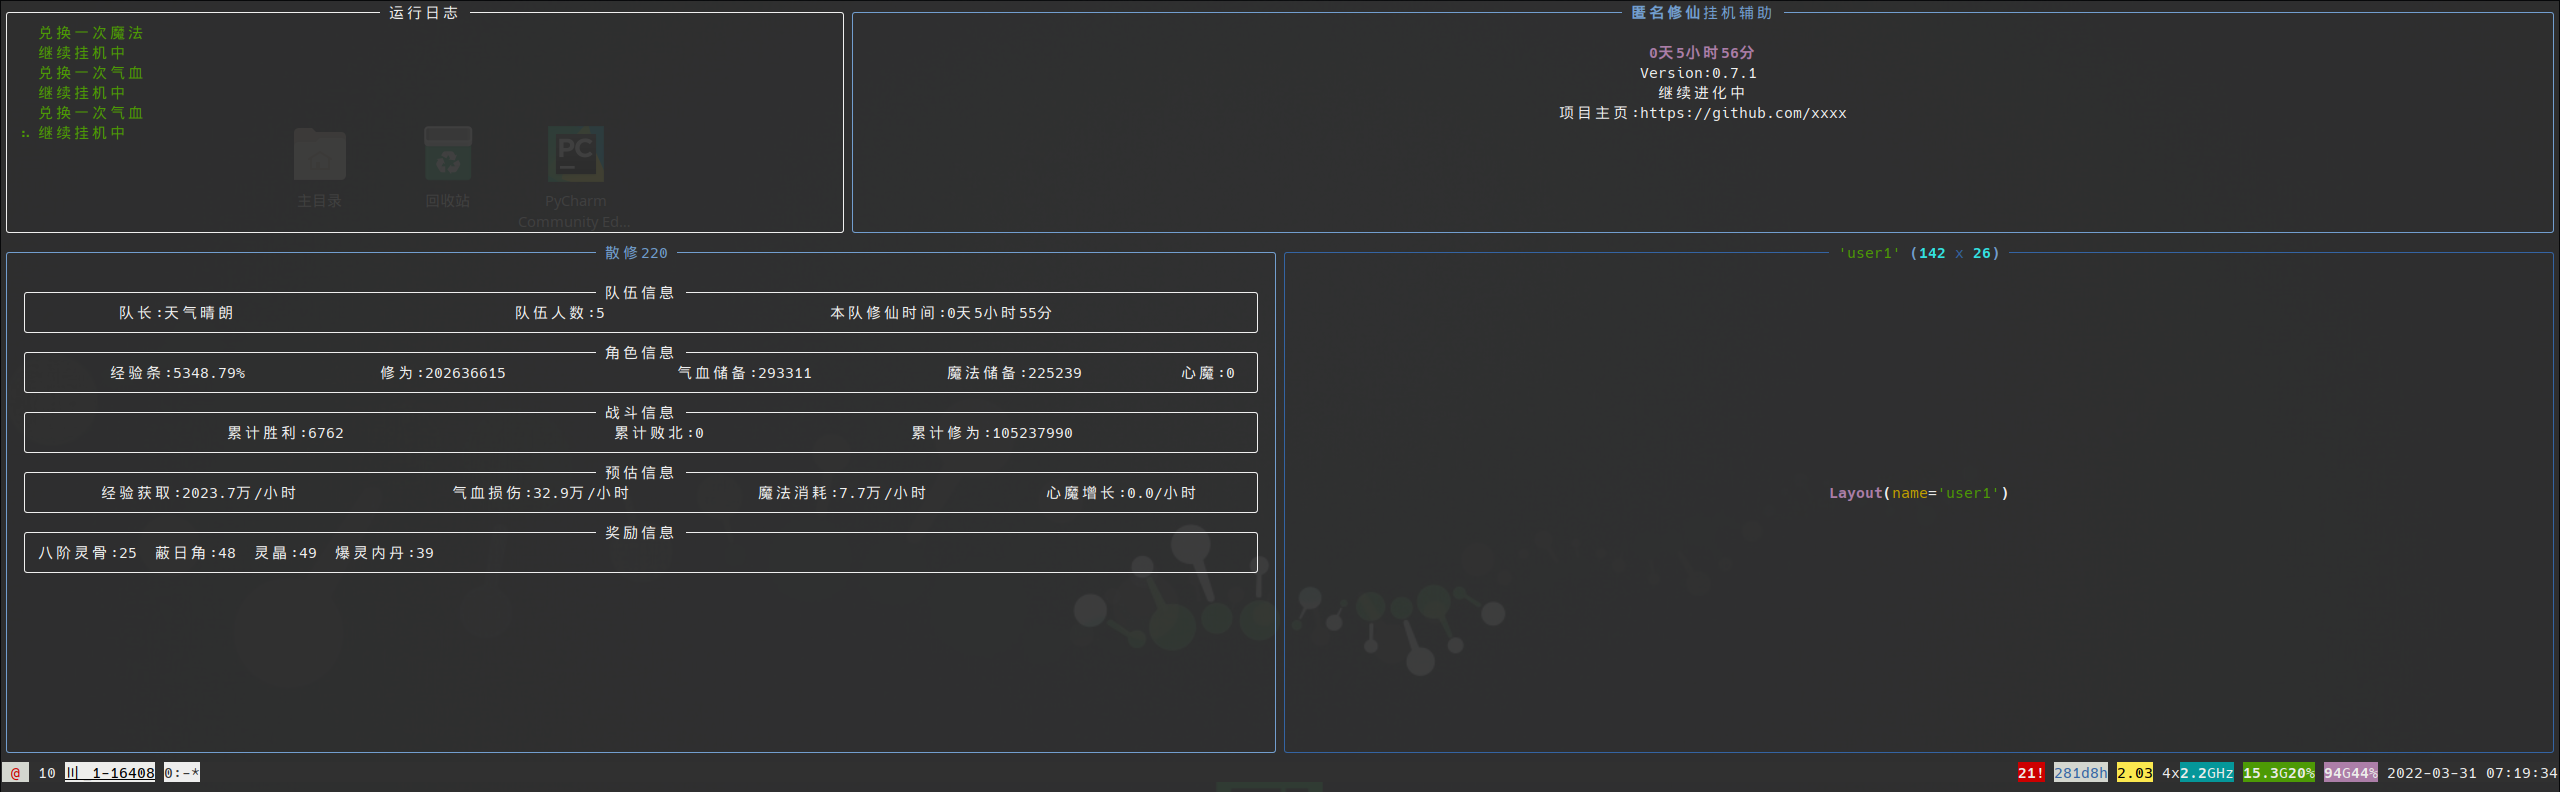
Task: Click the 心魔:0 value
Action: point(1208,373)
